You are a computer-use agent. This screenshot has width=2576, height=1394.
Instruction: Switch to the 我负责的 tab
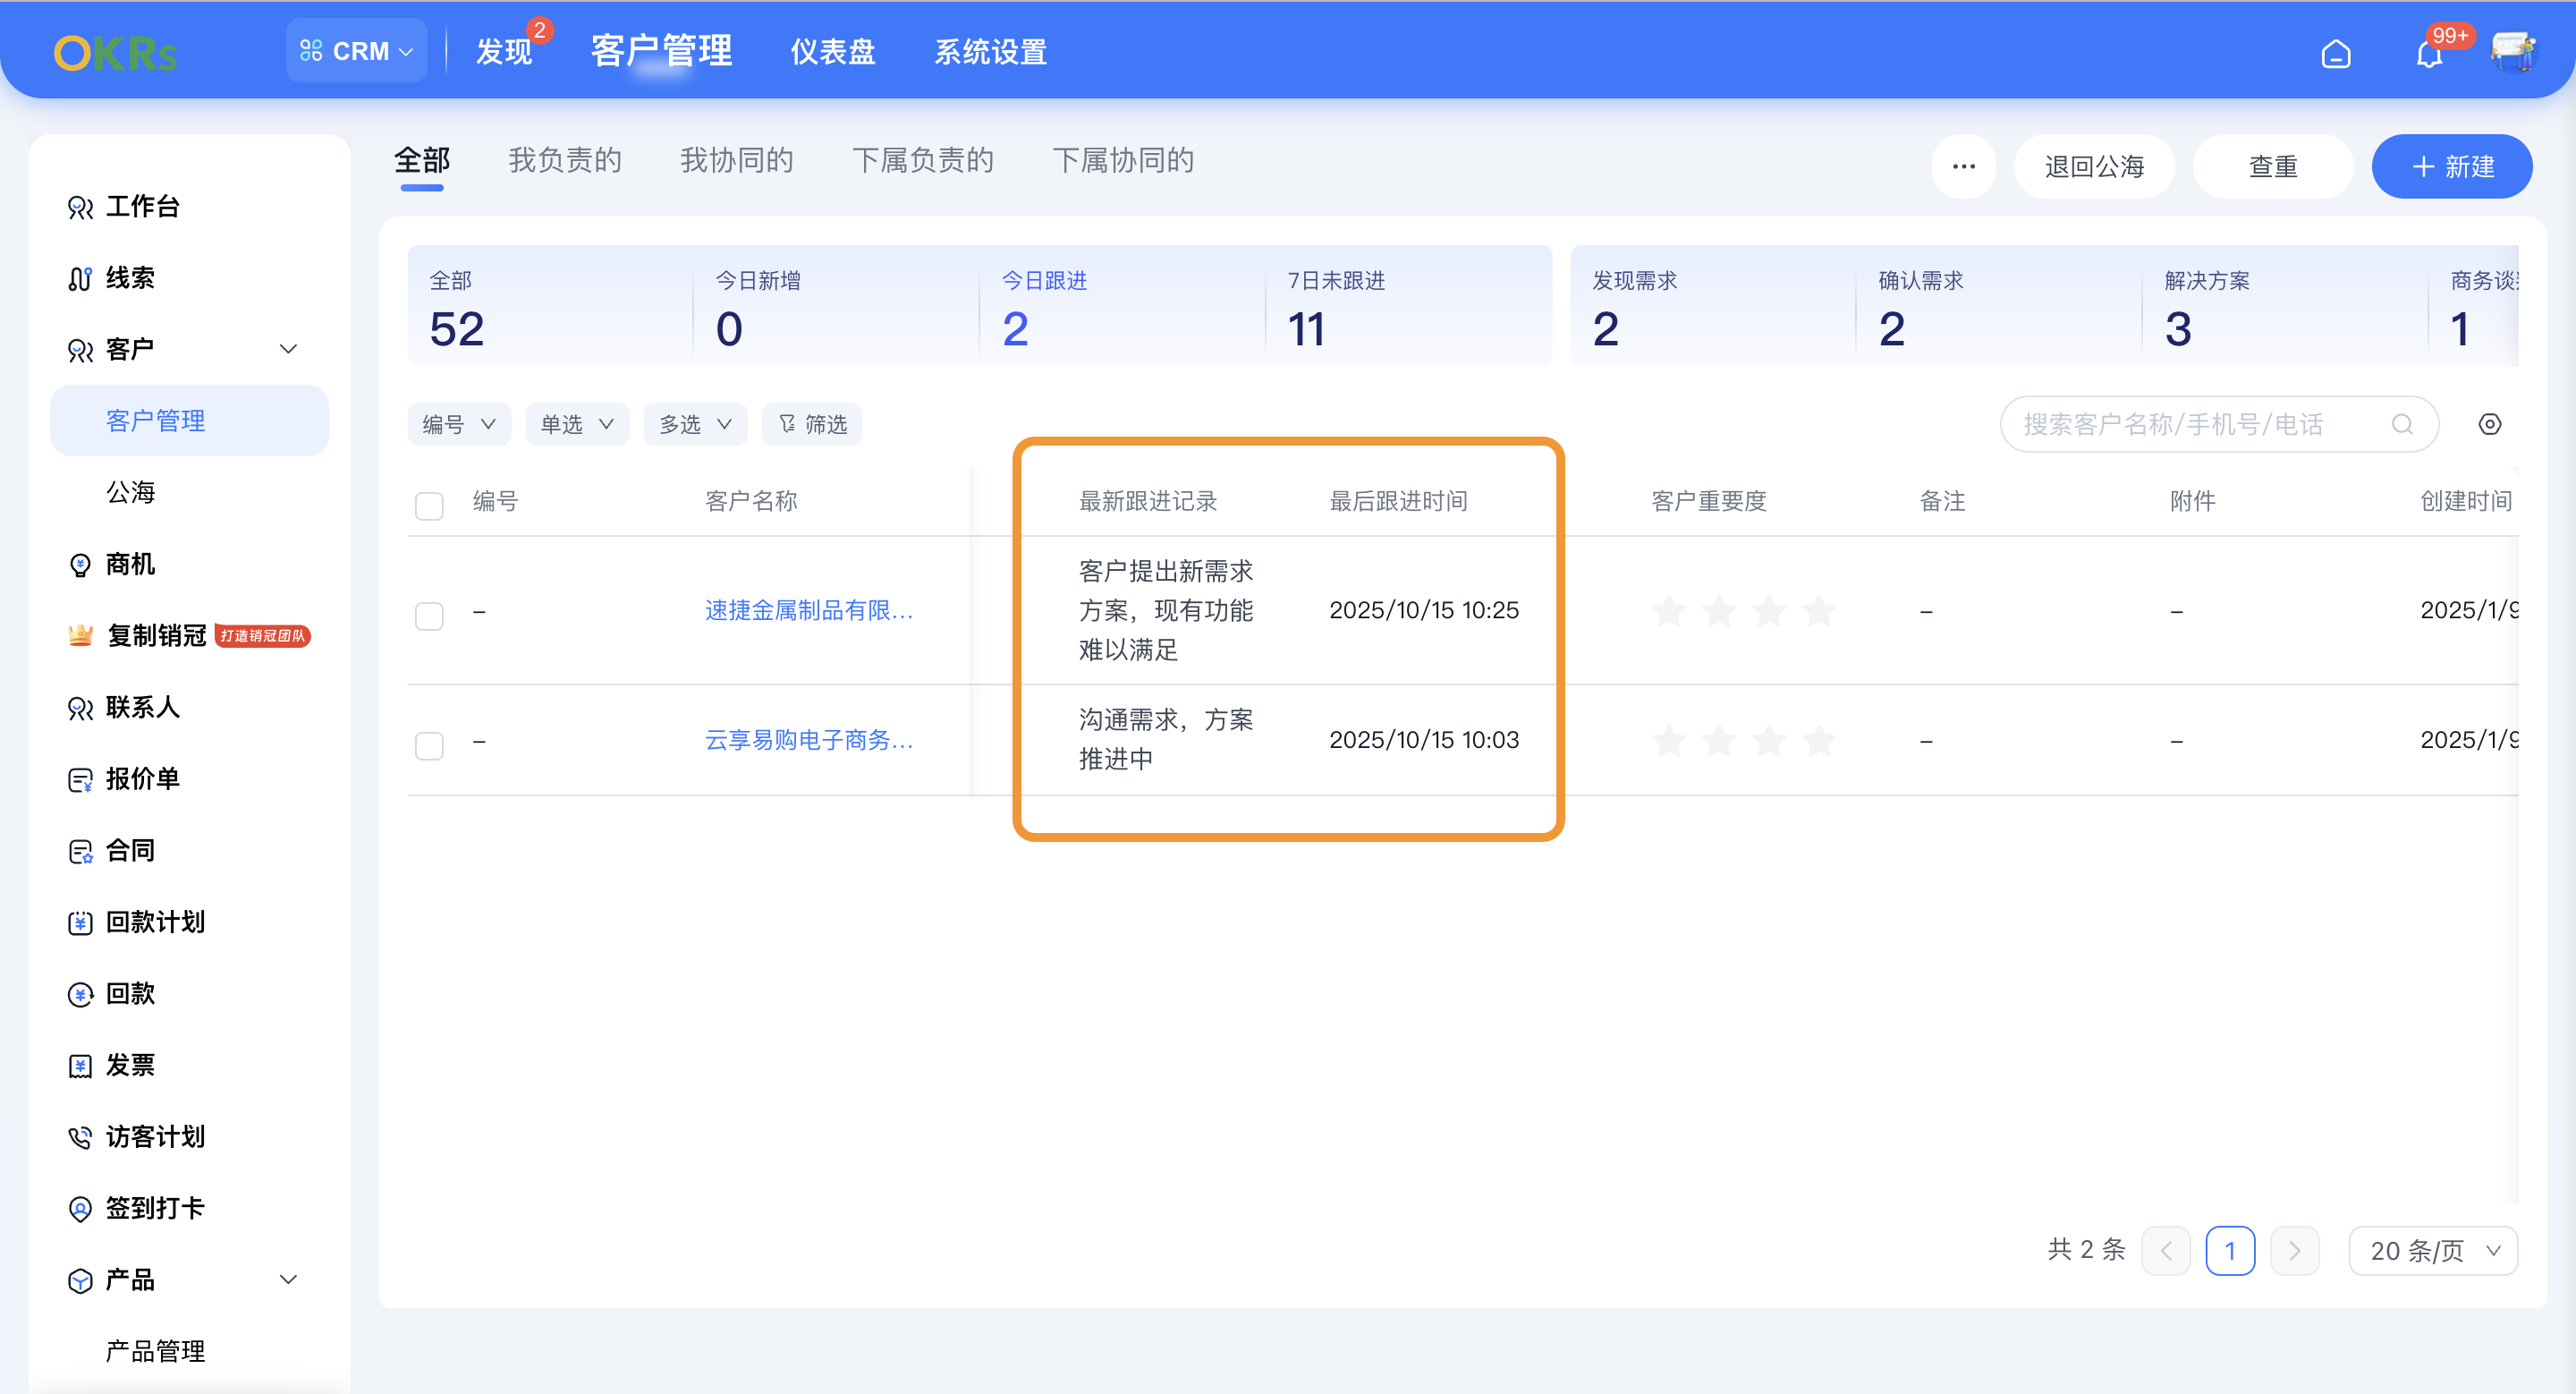click(566, 160)
